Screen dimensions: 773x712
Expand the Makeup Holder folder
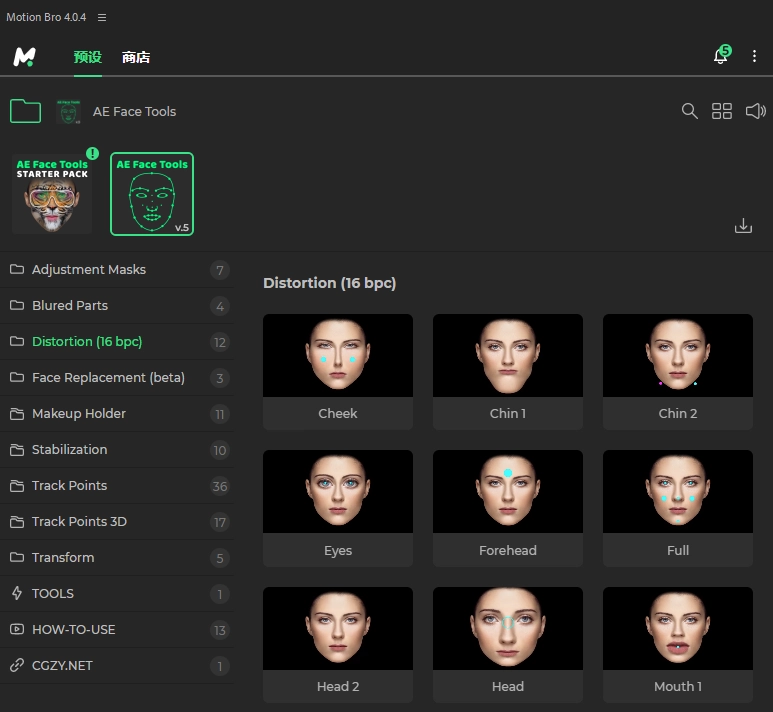(117, 414)
